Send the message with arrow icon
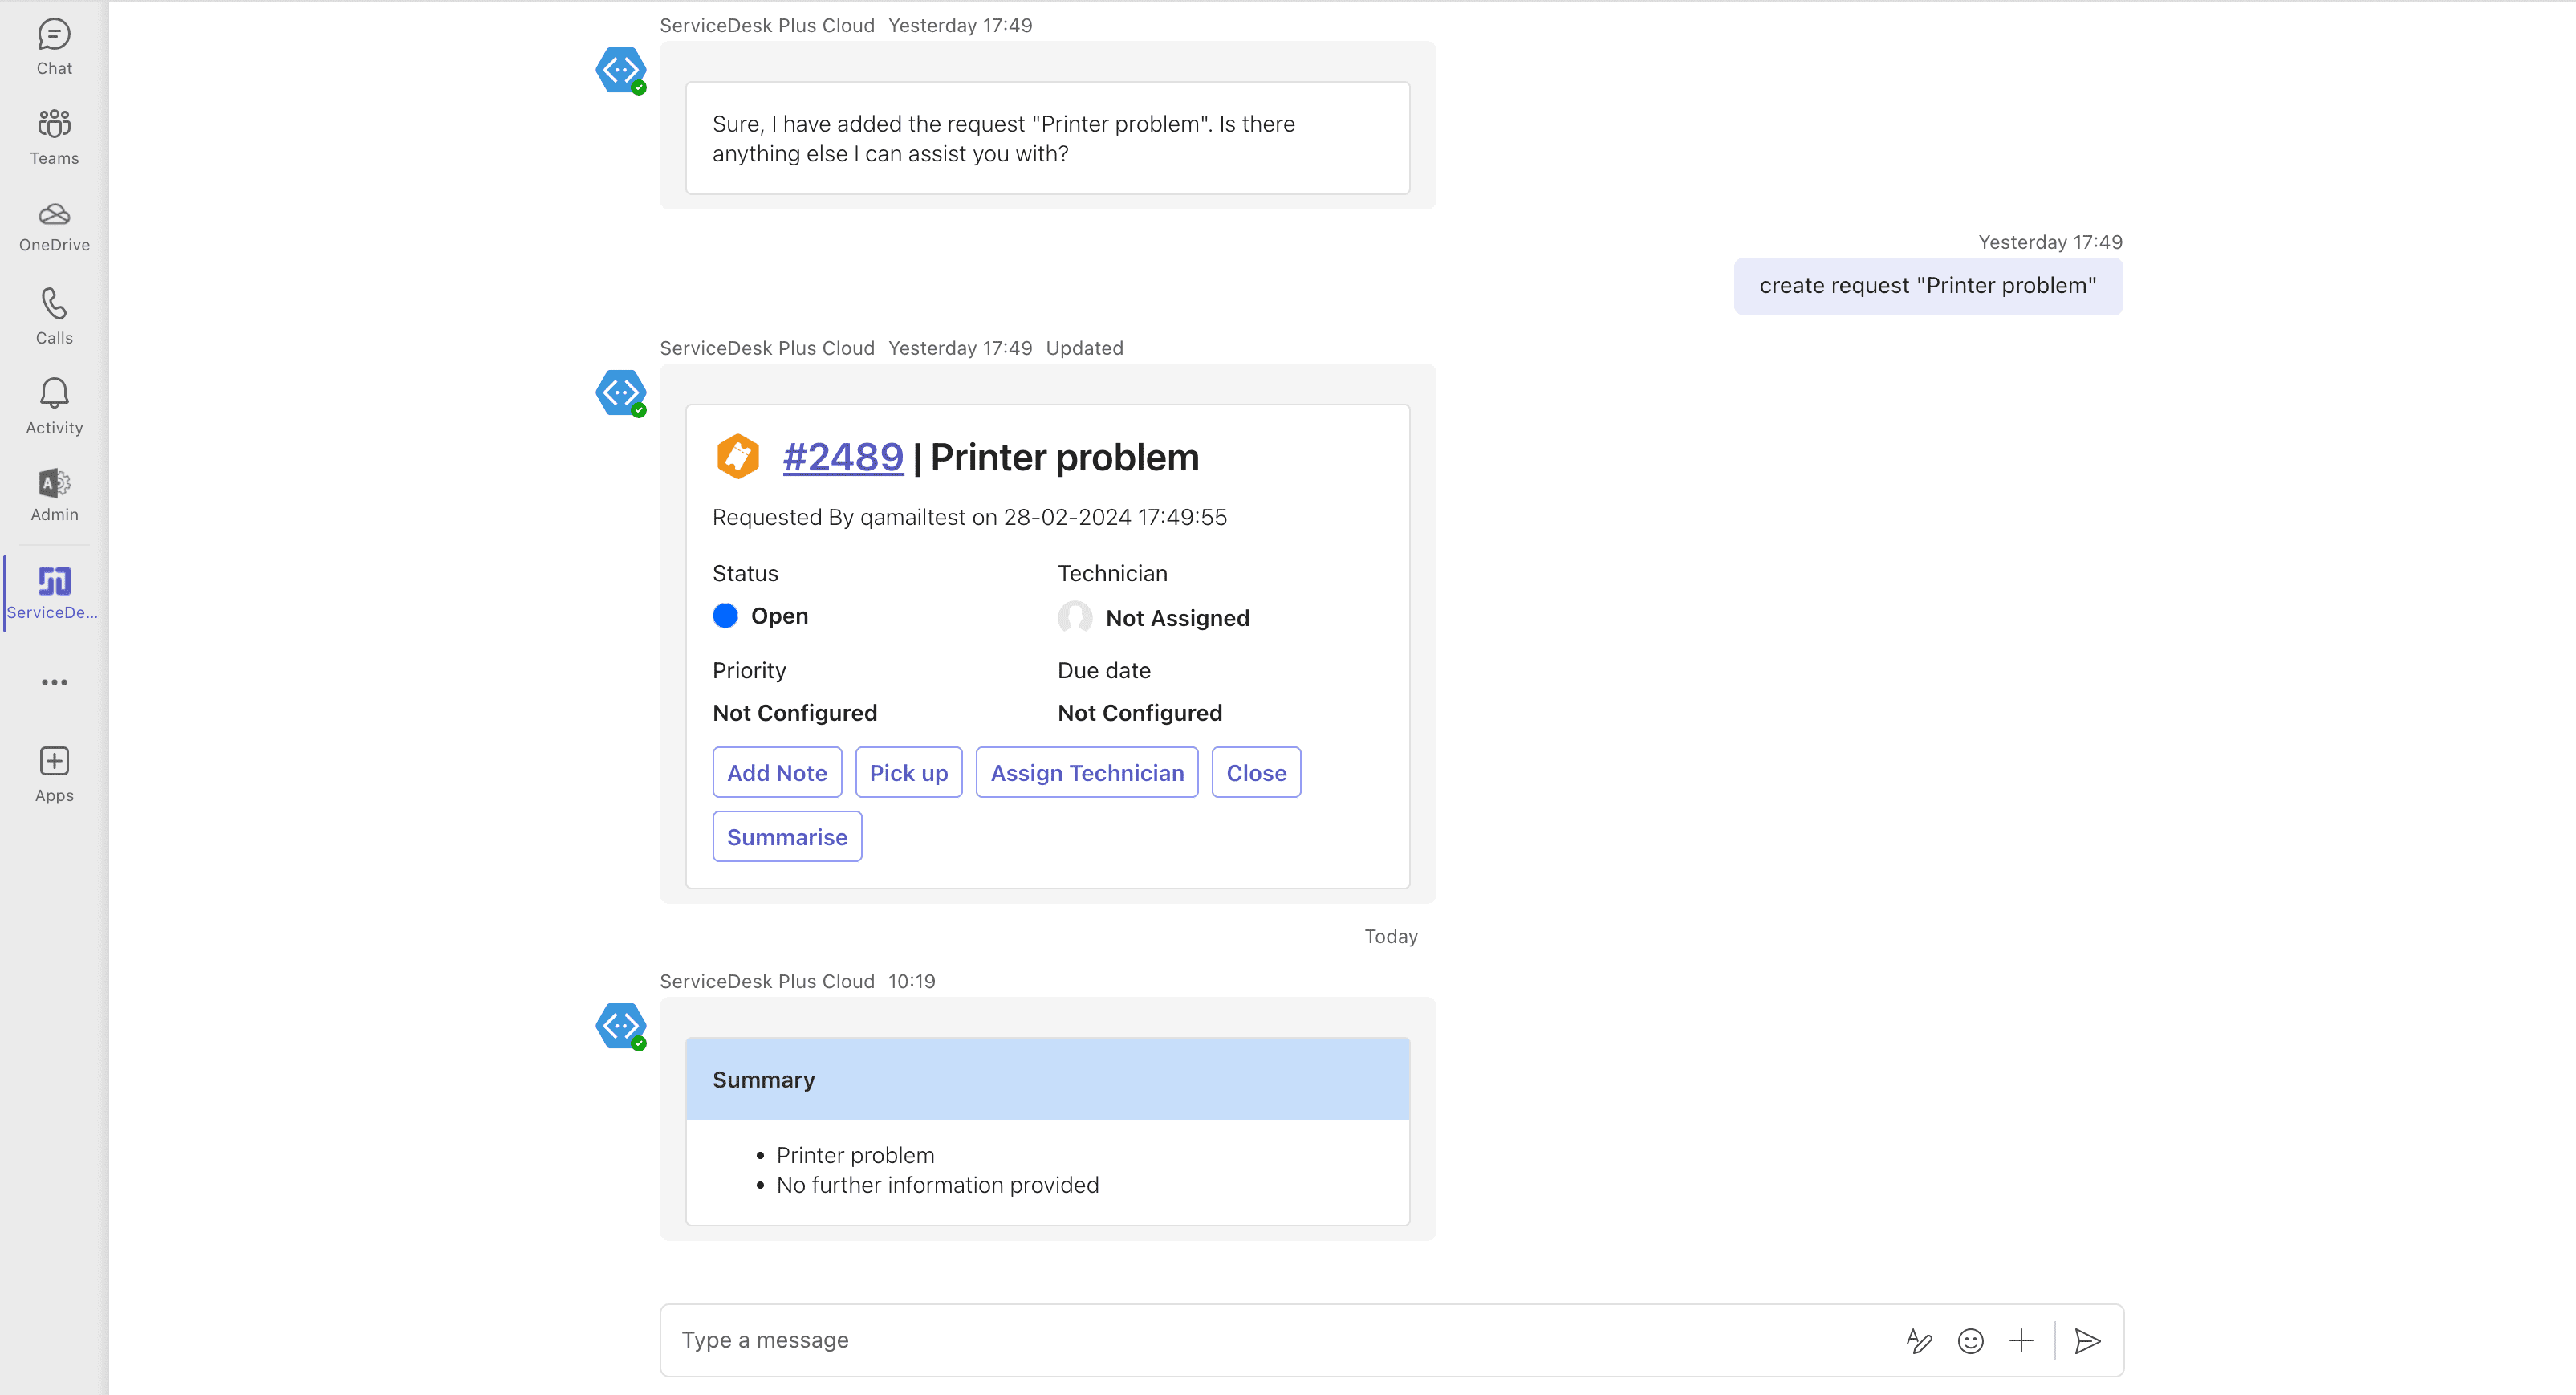 2087,1341
